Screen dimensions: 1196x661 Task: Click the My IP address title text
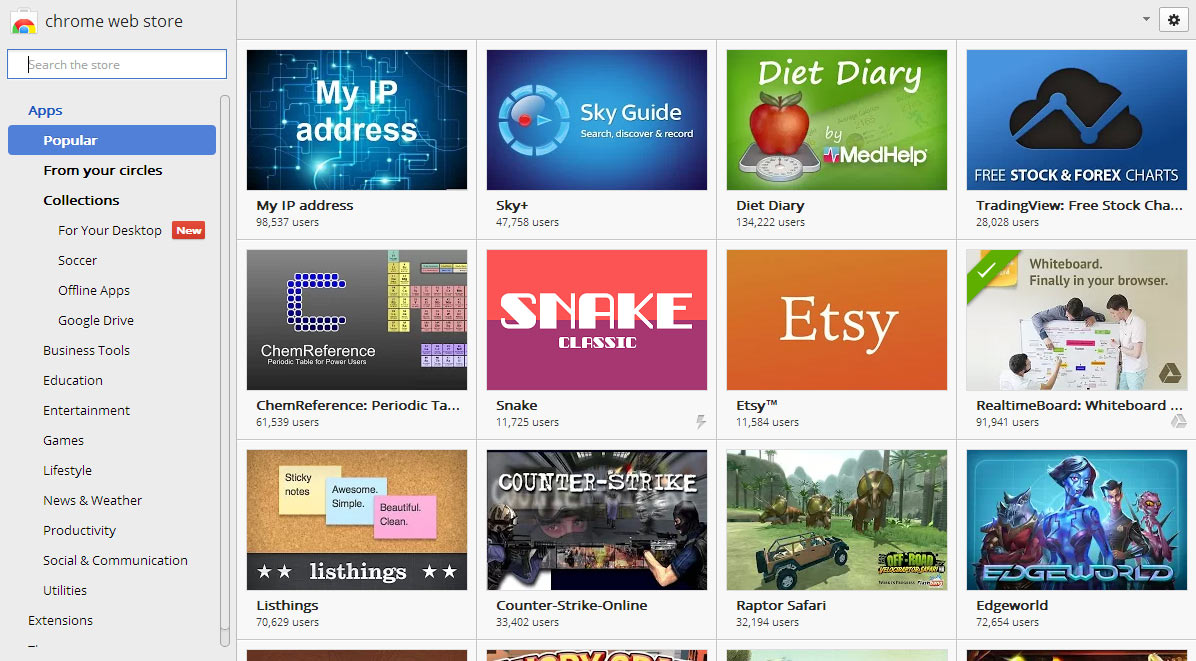tap(304, 206)
